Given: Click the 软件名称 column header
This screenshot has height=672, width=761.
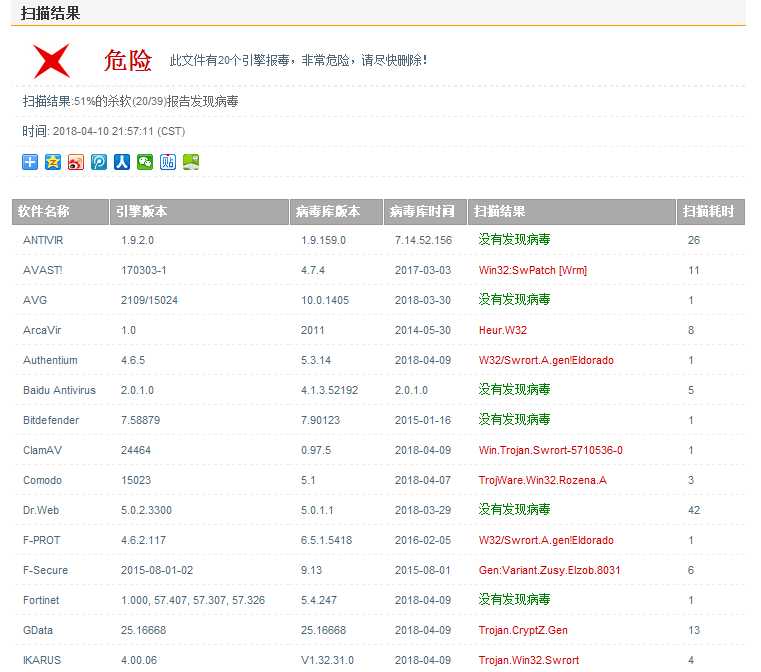Looking at the screenshot, I should click(x=60, y=212).
